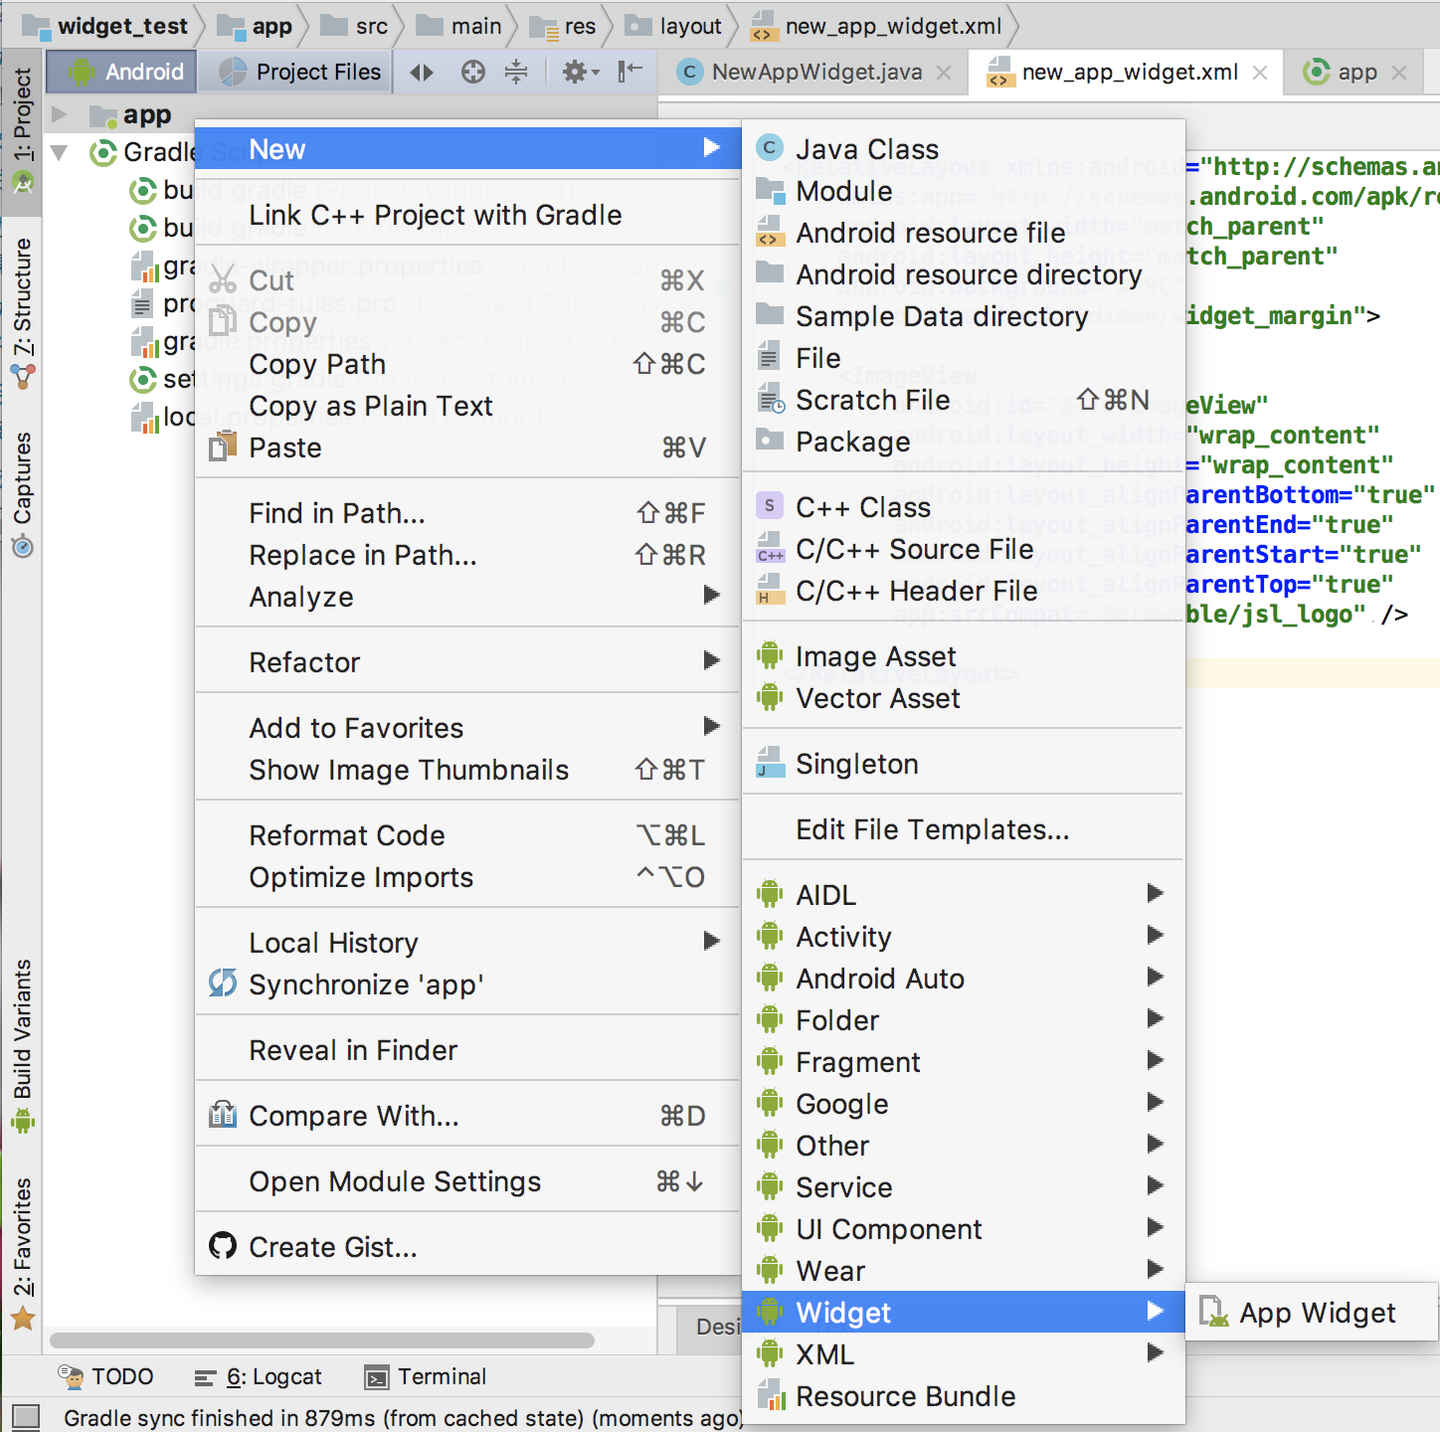Expand the Activity submenu arrow
The height and width of the screenshot is (1432, 1440).
coord(1155,936)
